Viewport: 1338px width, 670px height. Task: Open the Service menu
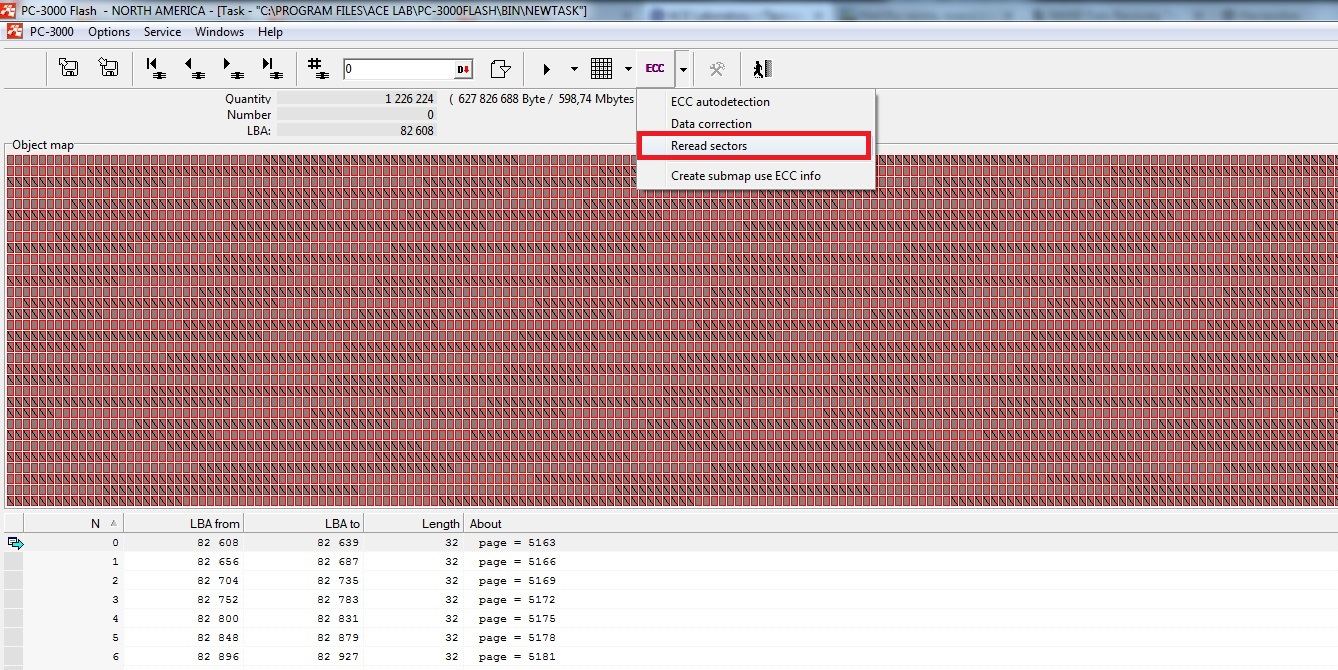click(x=162, y=31)
